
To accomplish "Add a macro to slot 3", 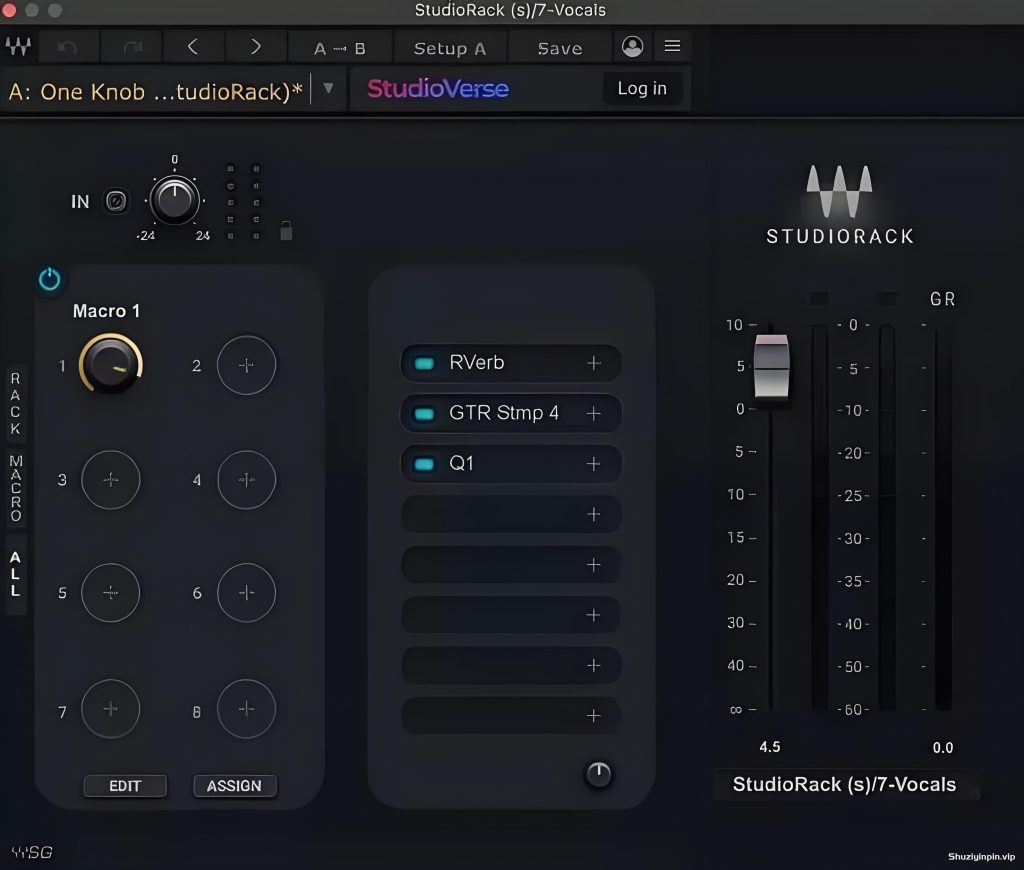I will (x=110, y=480).
